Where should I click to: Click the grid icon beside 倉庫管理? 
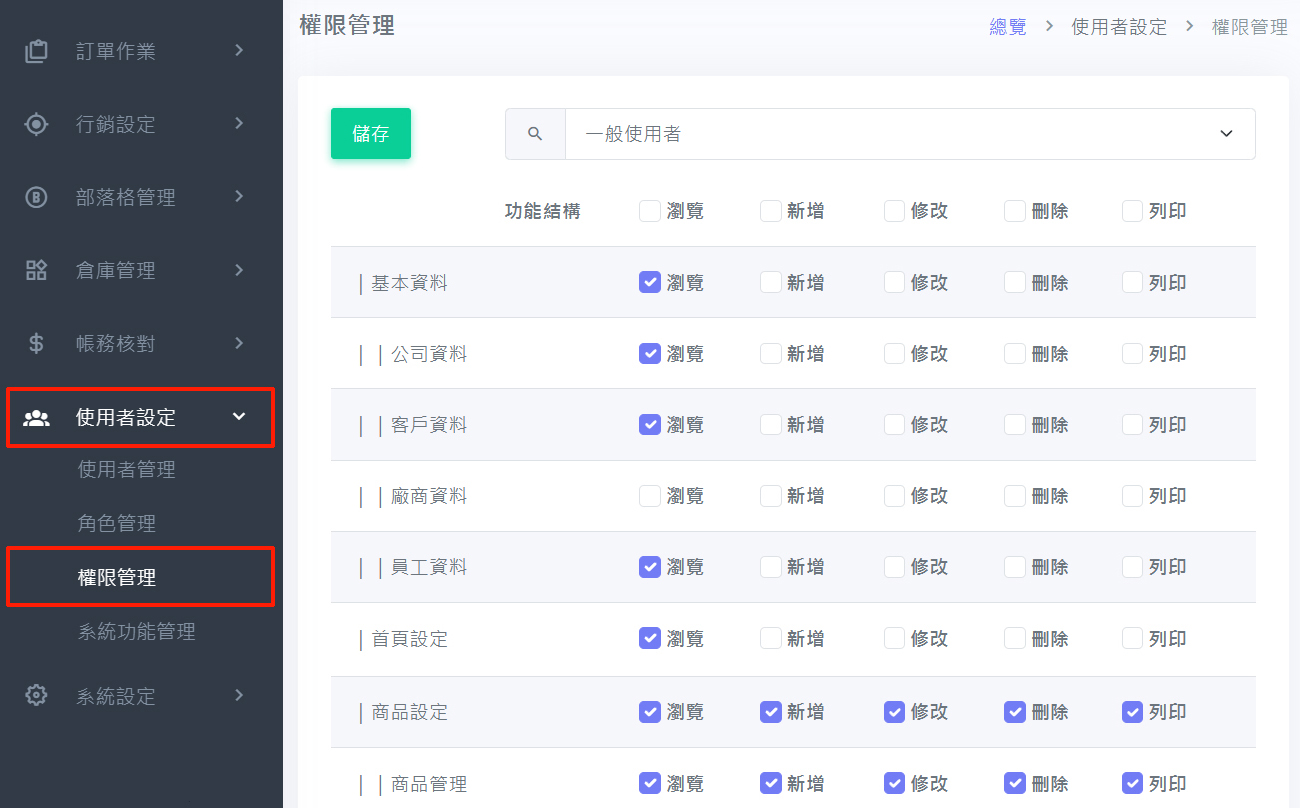tap(36, 270)
